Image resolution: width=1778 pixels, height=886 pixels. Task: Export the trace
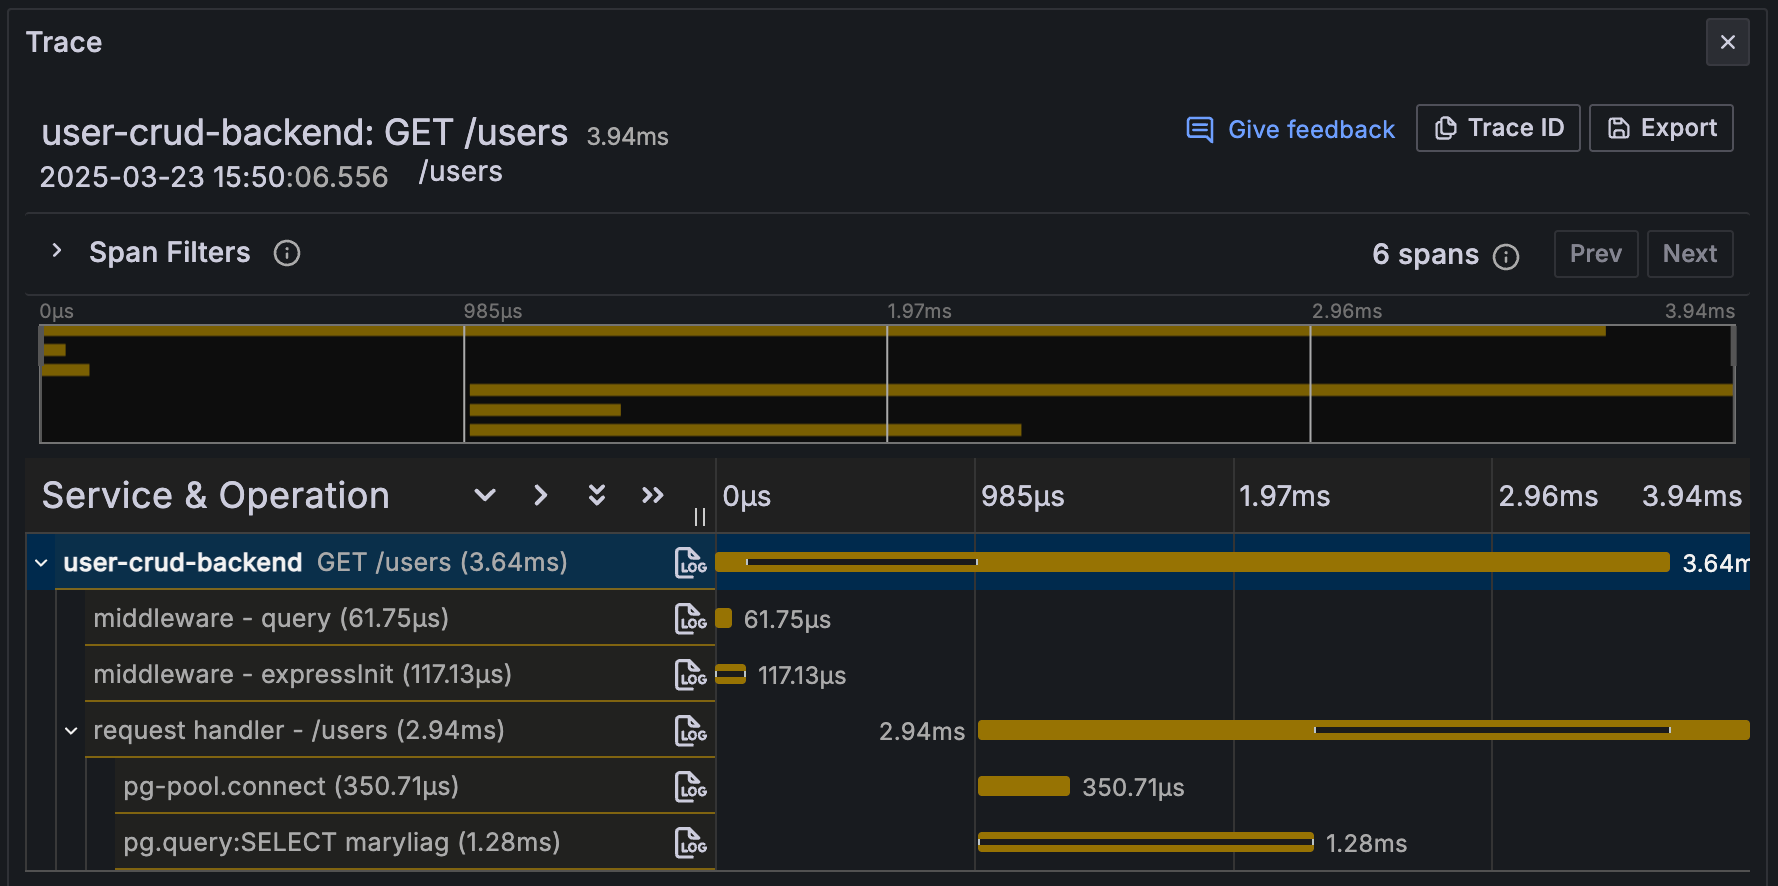[x=1661, y=128]
